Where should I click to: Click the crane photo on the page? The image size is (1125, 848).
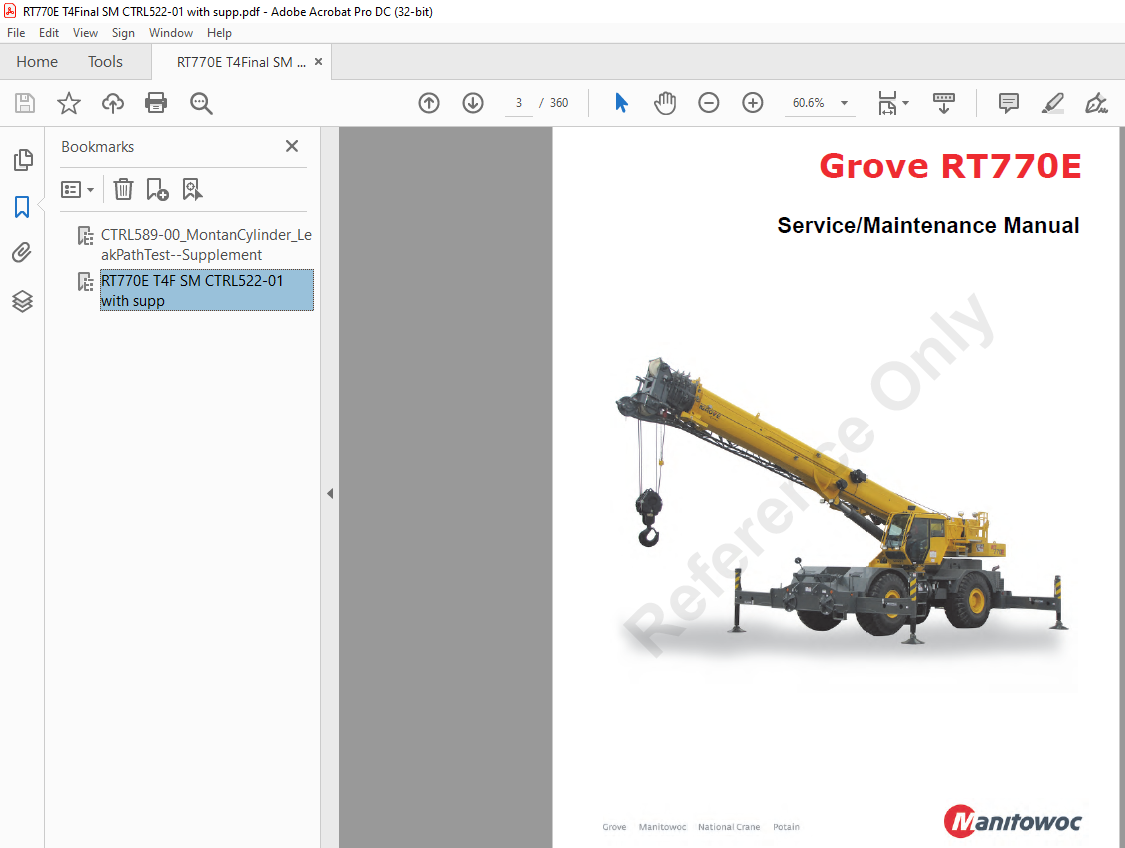tap(843, 502)
